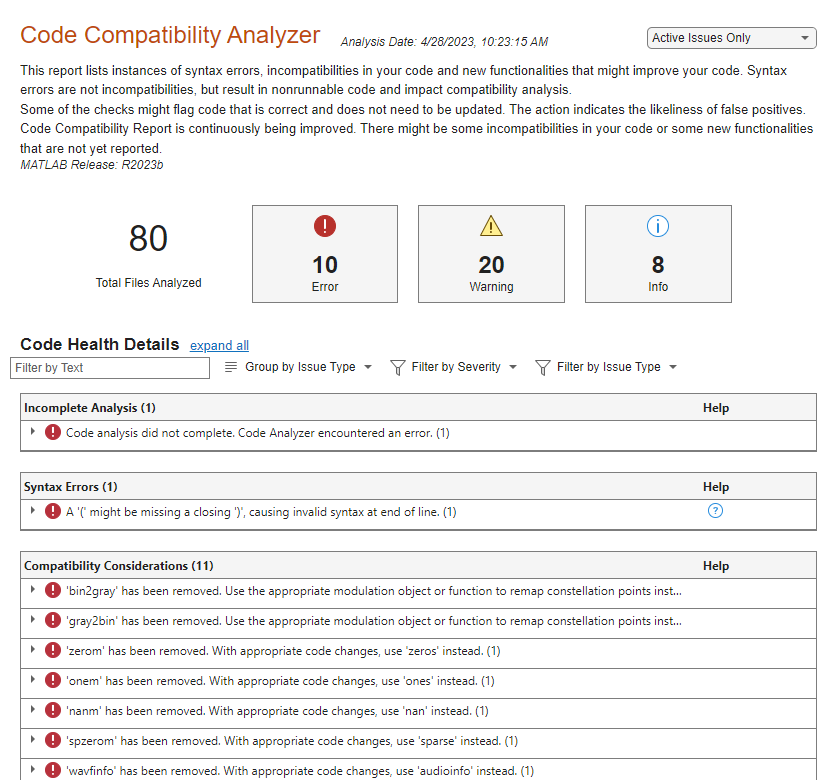Click the Filter by Issue Type funnel icon
Screen dimensions: 836x780
(540, 367)
